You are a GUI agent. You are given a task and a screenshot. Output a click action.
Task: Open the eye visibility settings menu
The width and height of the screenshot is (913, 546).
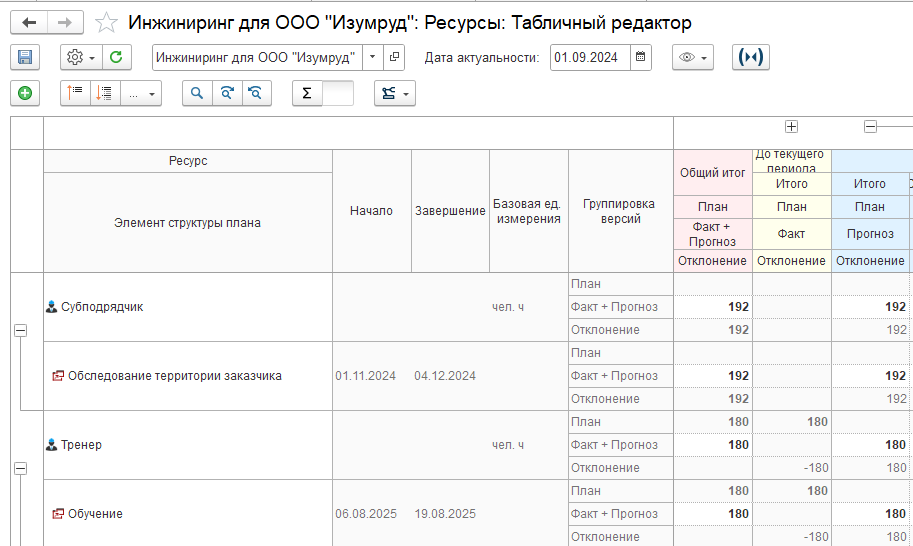[x=692, y=58]
